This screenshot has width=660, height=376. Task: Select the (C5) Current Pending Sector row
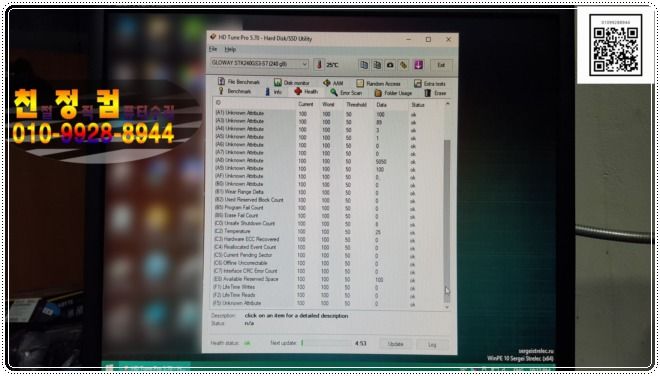point(328,255)
